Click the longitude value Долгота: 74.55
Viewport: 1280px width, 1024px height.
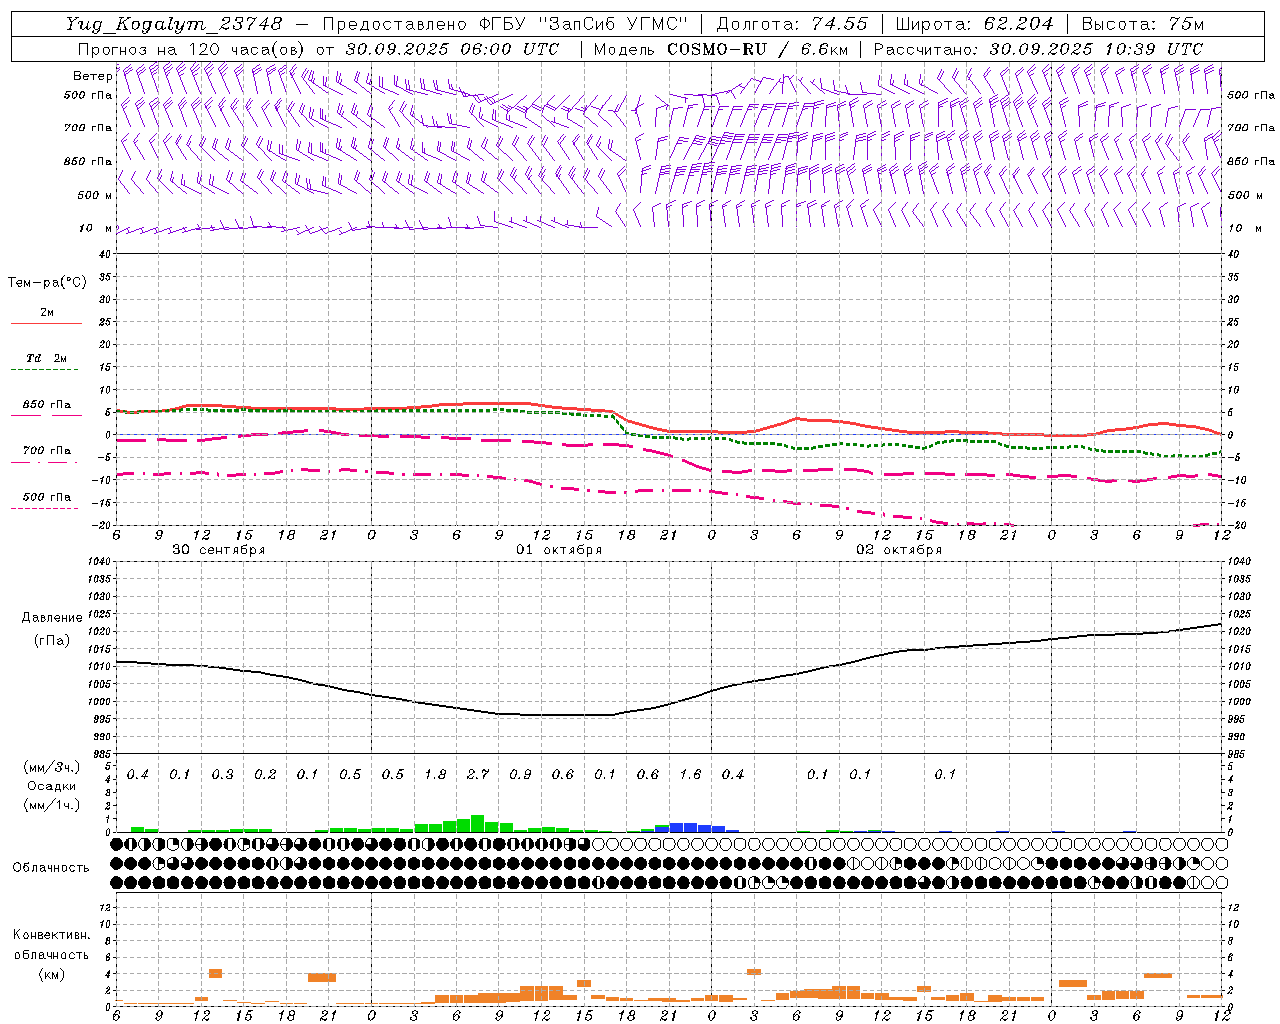tap(792, 24)
